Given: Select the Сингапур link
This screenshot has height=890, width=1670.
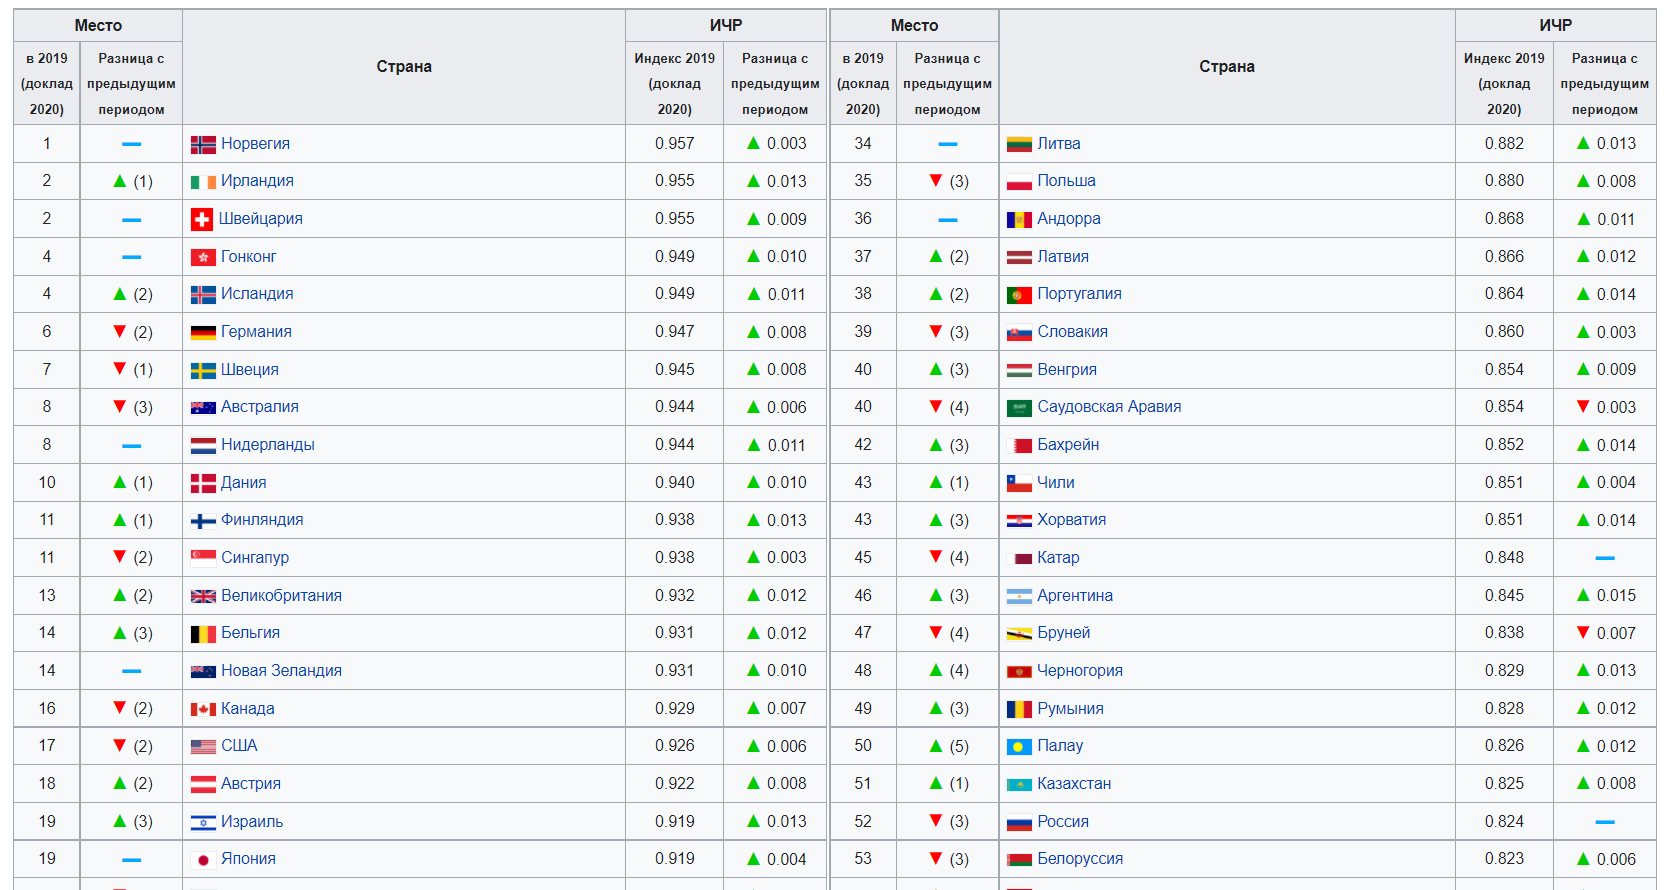Looking at the screenshot, I should (x=255, y=558).
